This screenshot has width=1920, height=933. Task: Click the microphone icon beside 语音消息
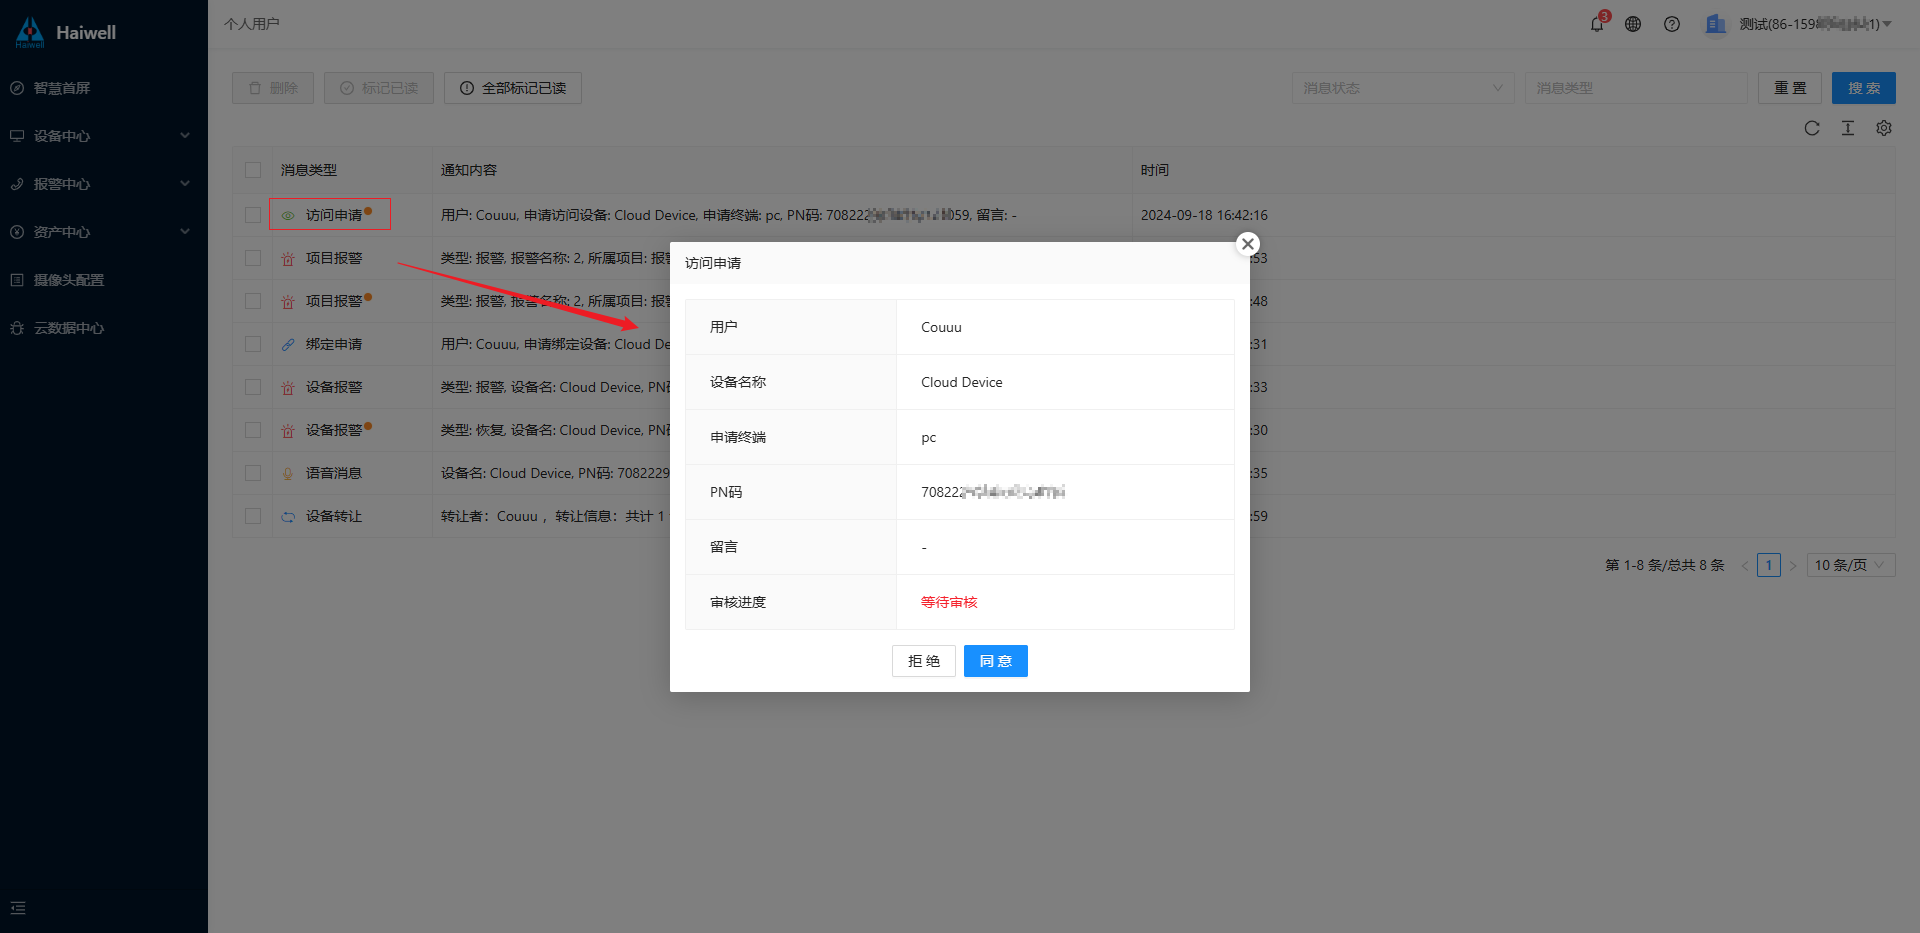coord(288,473)
